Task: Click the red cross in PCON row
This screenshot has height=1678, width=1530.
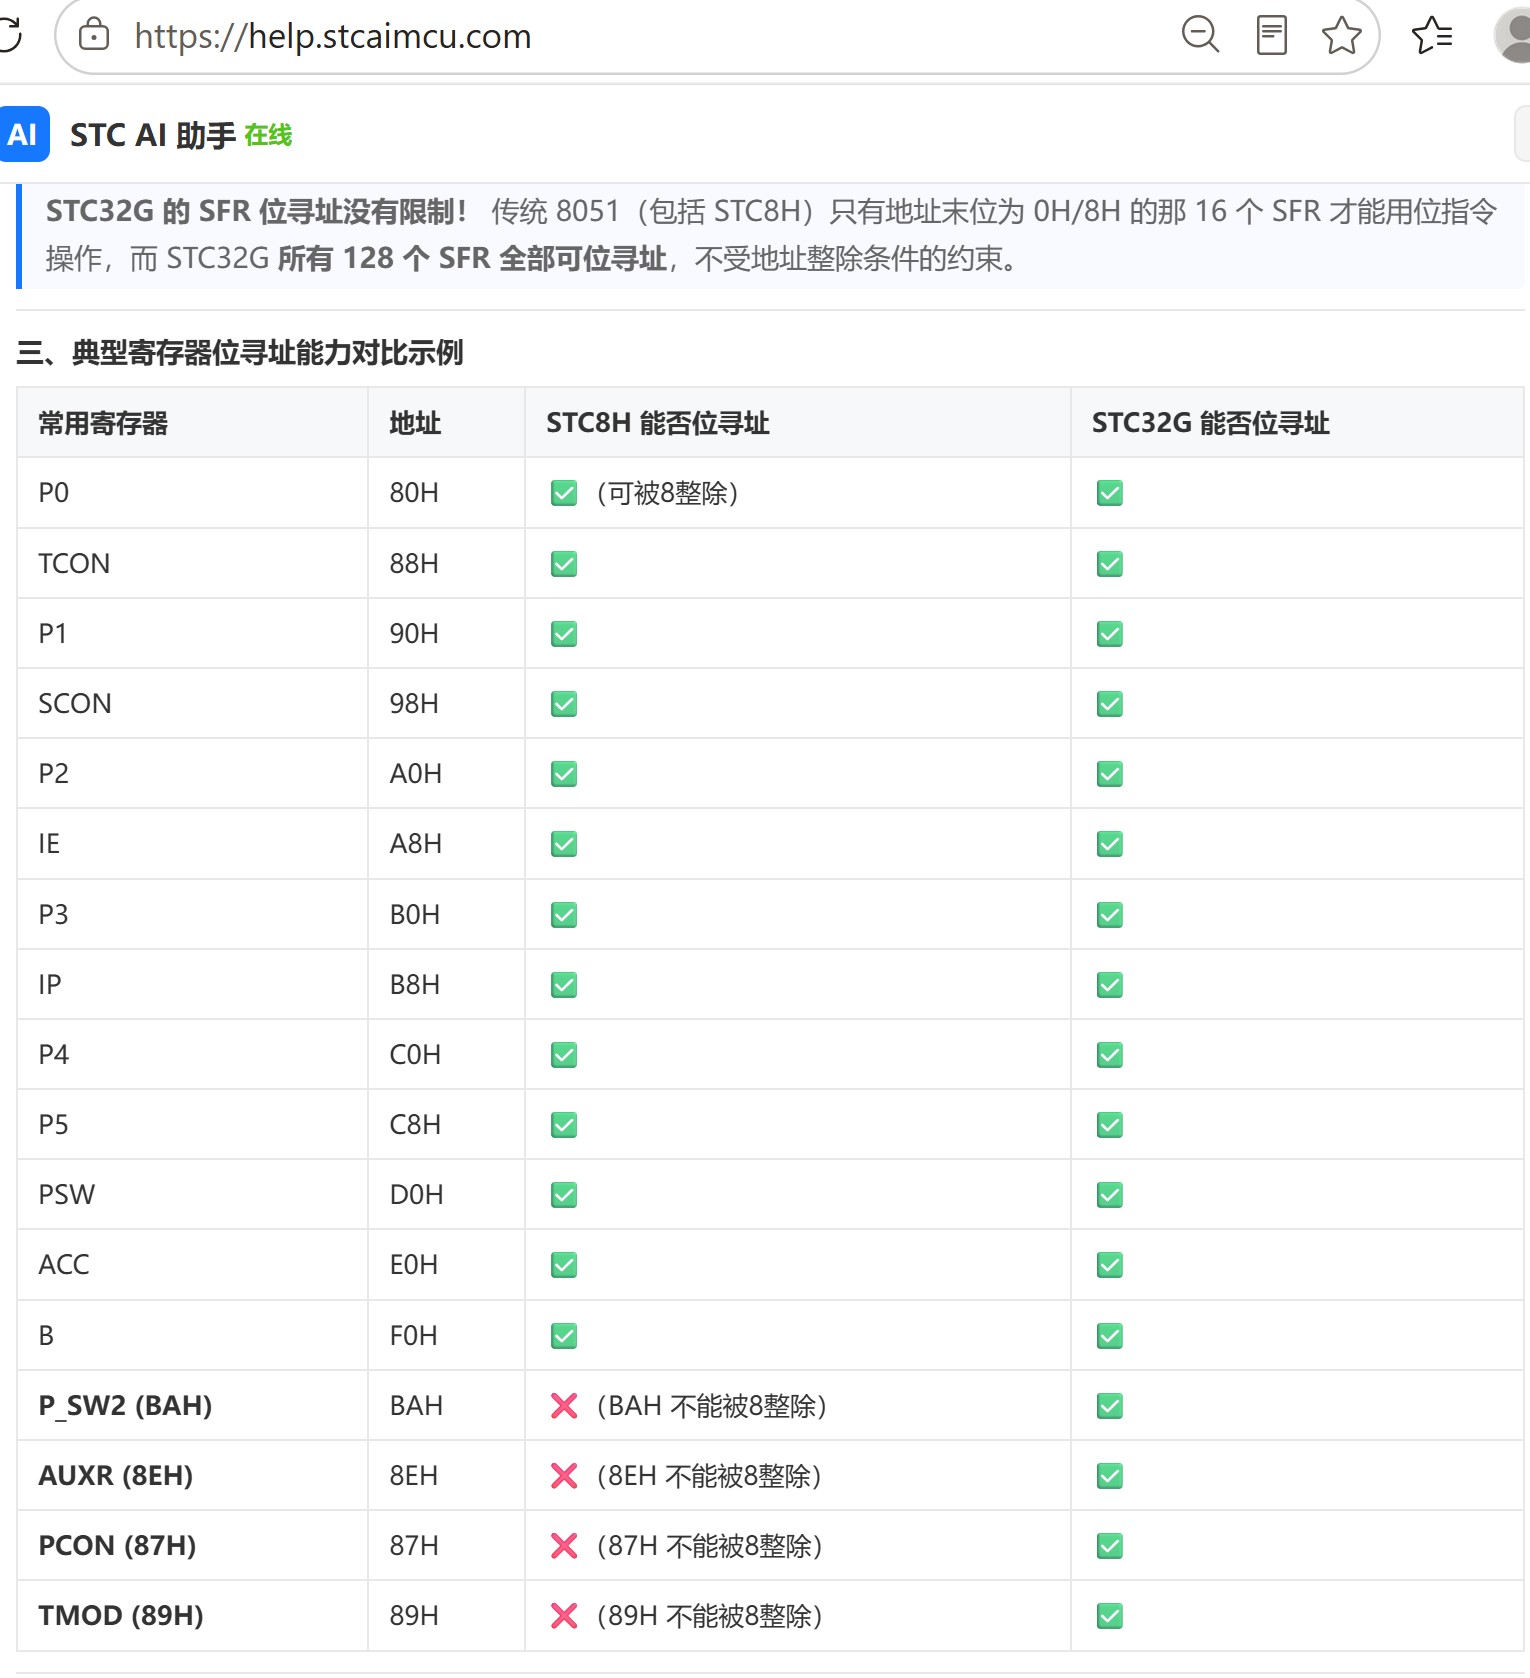Action: click(x=564, y=1546)
